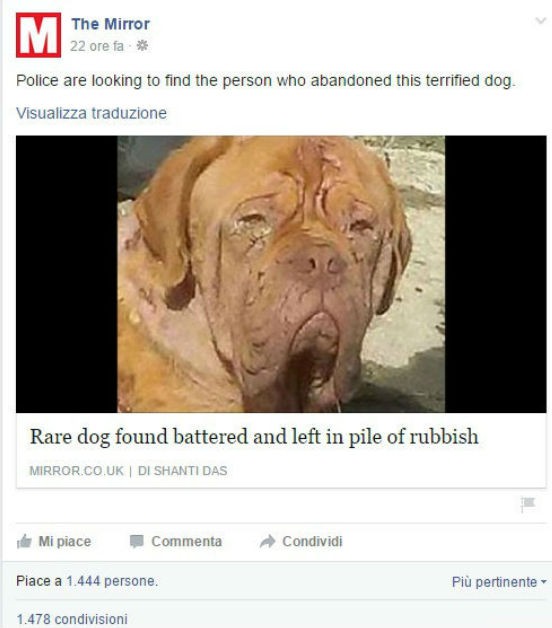Toggle Mi piace on the post
Image resolution: width=552 pixels, height=628 pixels.
tap(54, 541)
